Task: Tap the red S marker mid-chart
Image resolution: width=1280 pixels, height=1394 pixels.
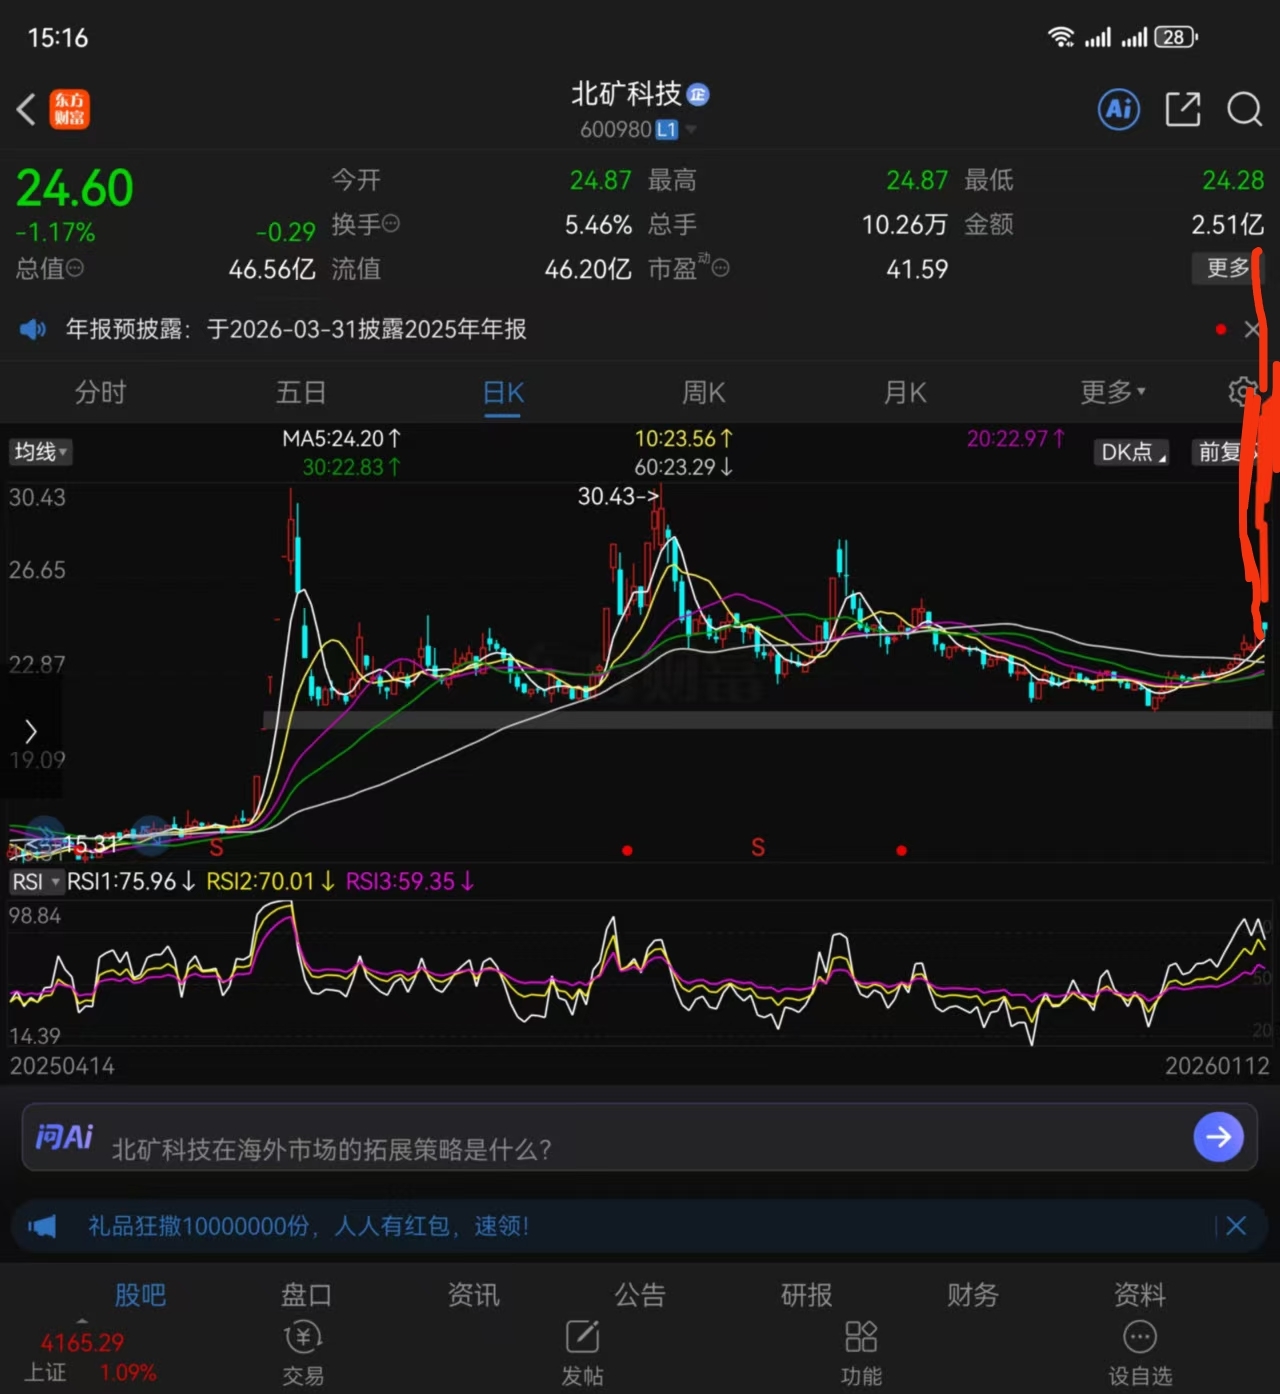Action: click(758, 848)
